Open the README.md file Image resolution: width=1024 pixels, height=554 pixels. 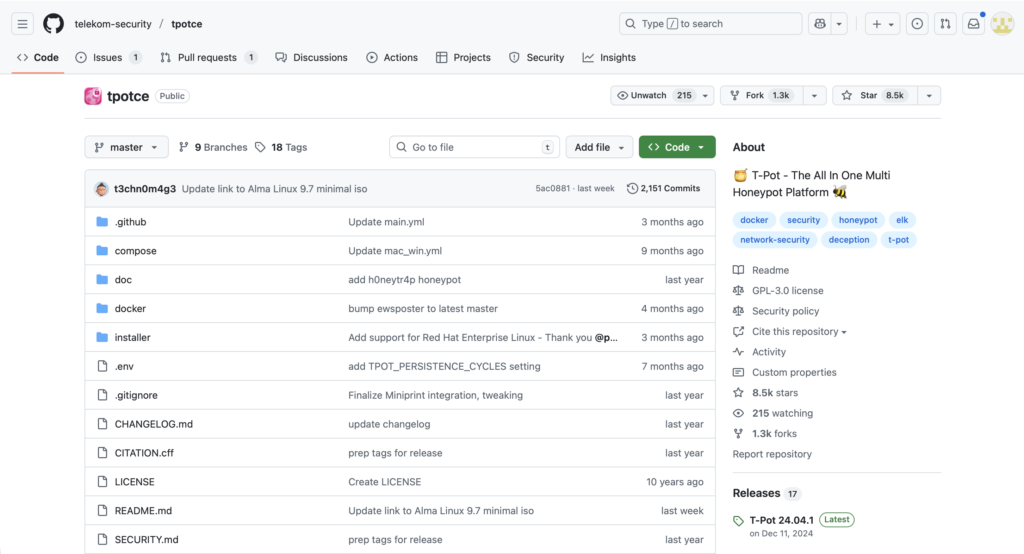[143, 510]
